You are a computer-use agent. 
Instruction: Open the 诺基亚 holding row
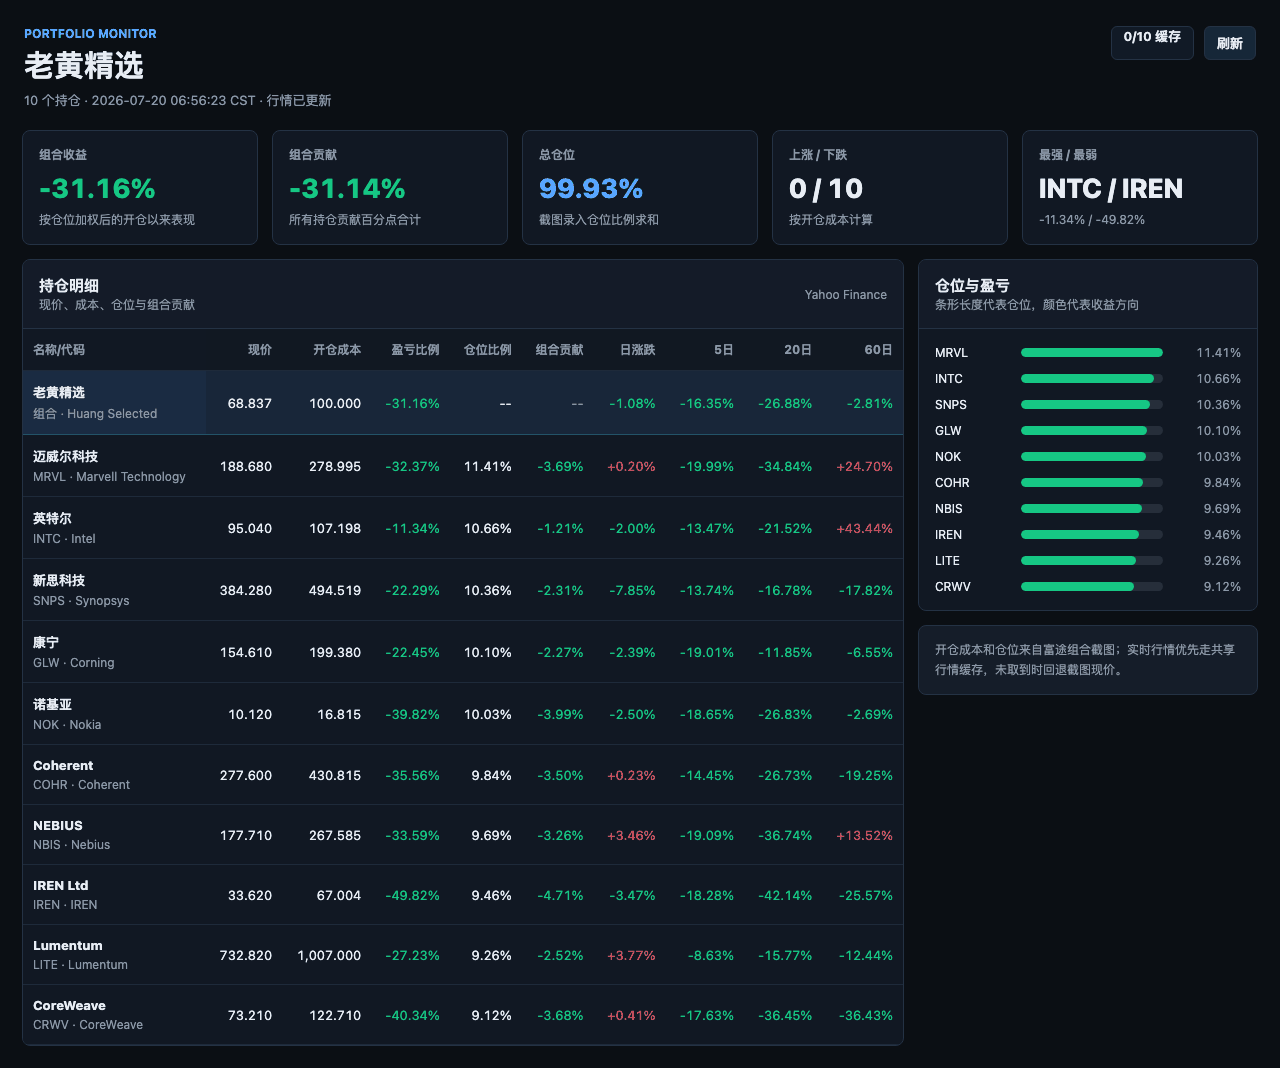pyautogui.click(x=463, y=714)
